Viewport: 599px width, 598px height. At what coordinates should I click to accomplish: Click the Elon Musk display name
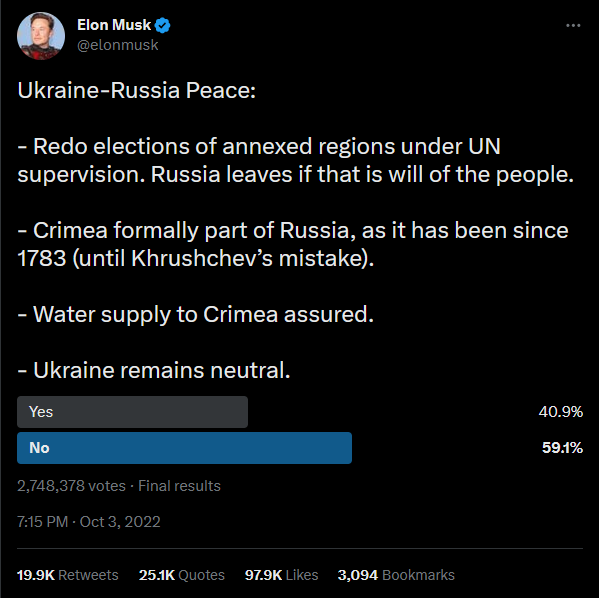coord(114,25)
